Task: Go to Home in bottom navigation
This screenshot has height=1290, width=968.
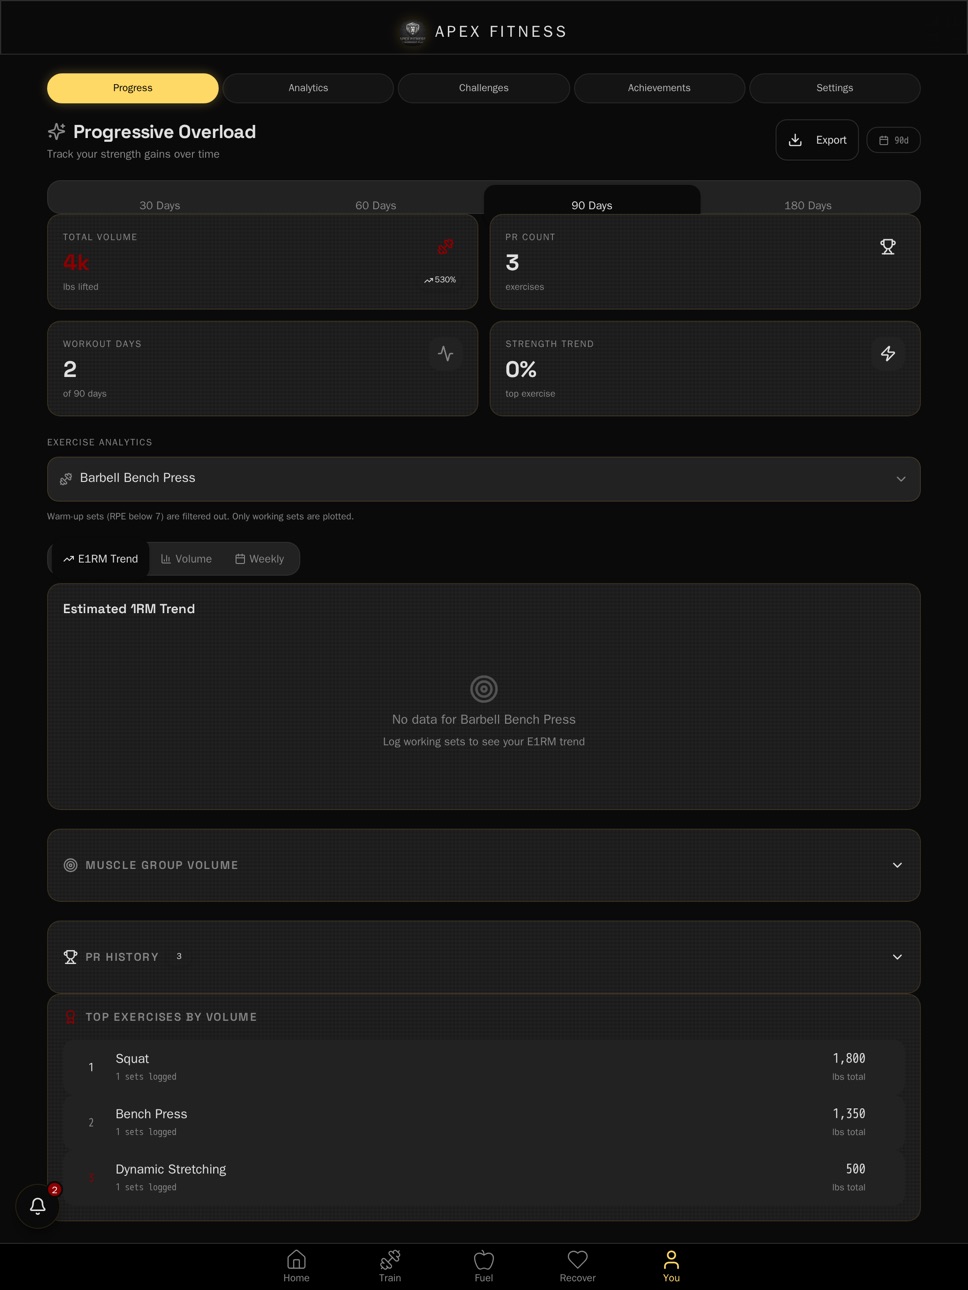Action: 296,1266
